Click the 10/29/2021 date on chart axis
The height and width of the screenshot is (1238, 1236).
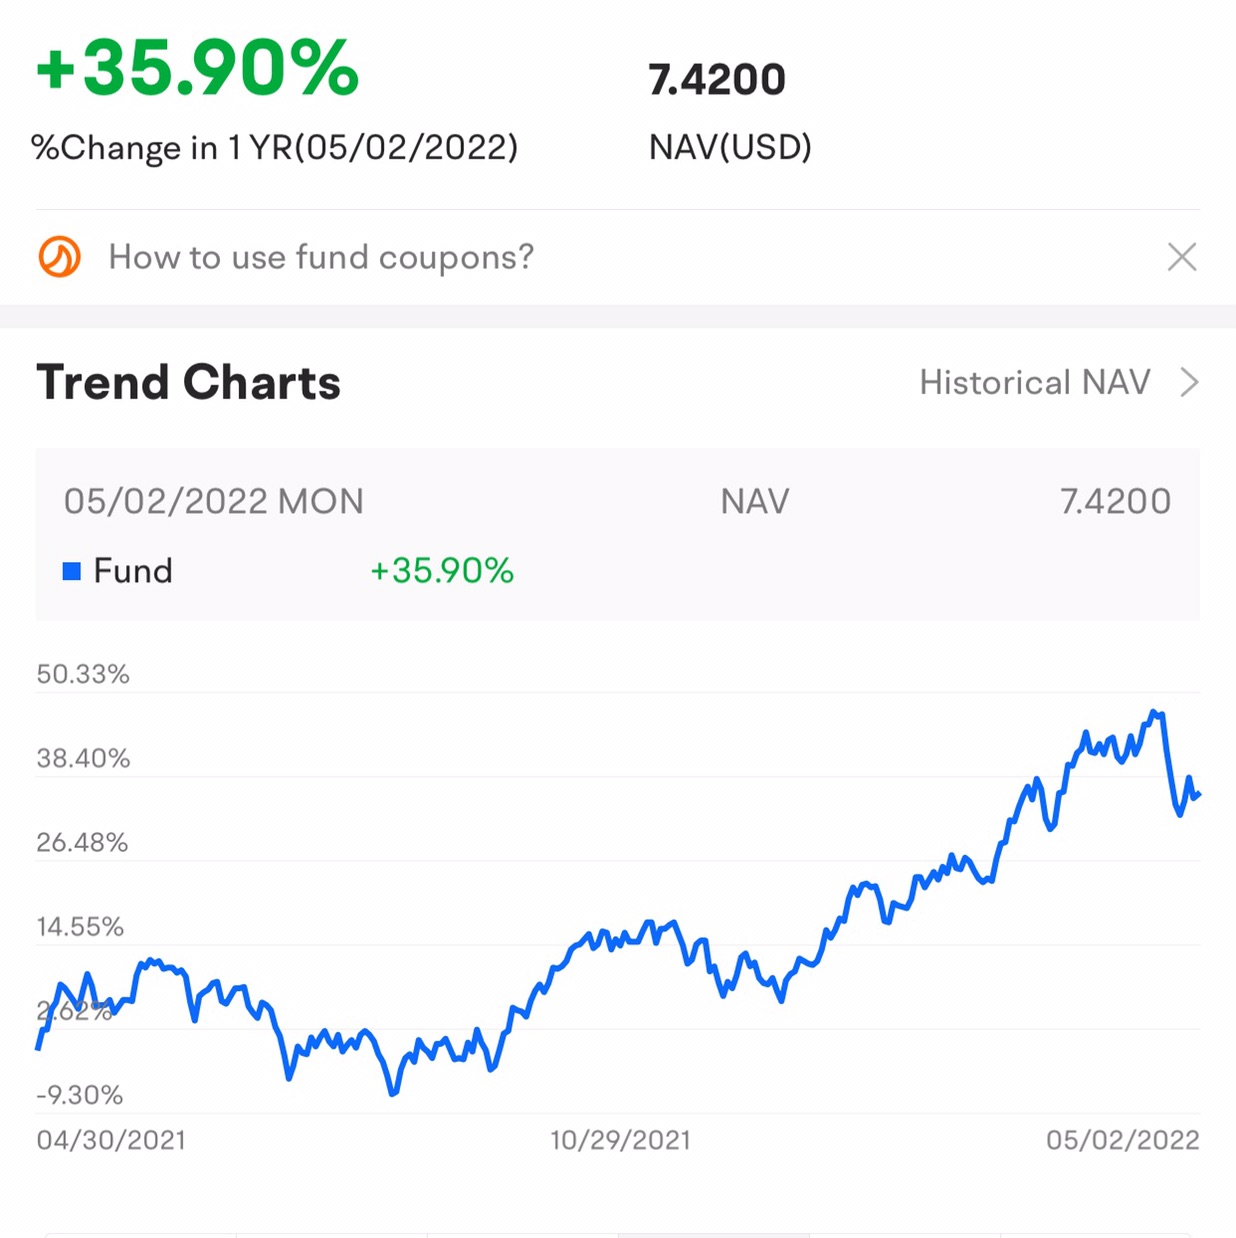pos(620,1140)
